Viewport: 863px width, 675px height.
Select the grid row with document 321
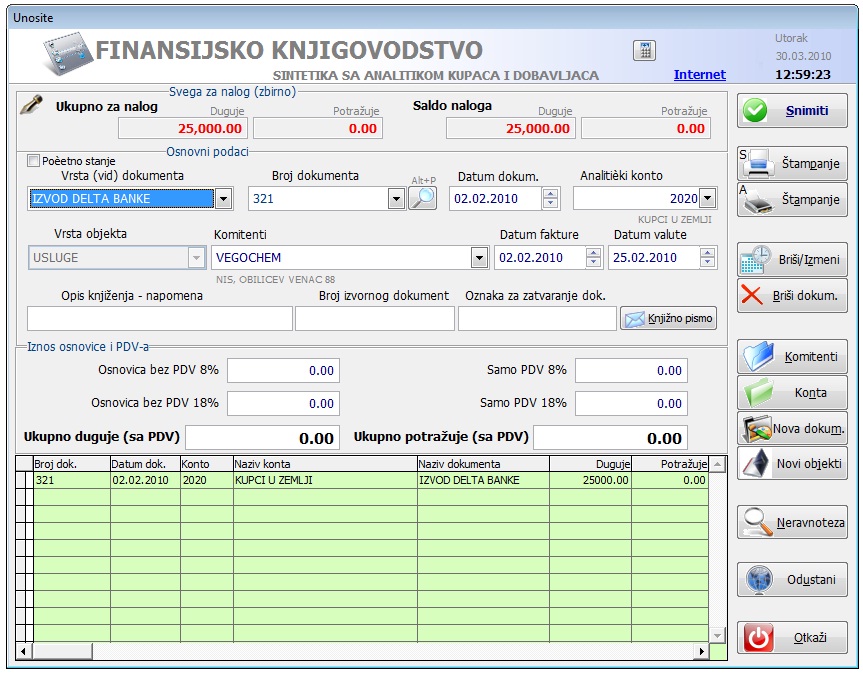(300, 481)
